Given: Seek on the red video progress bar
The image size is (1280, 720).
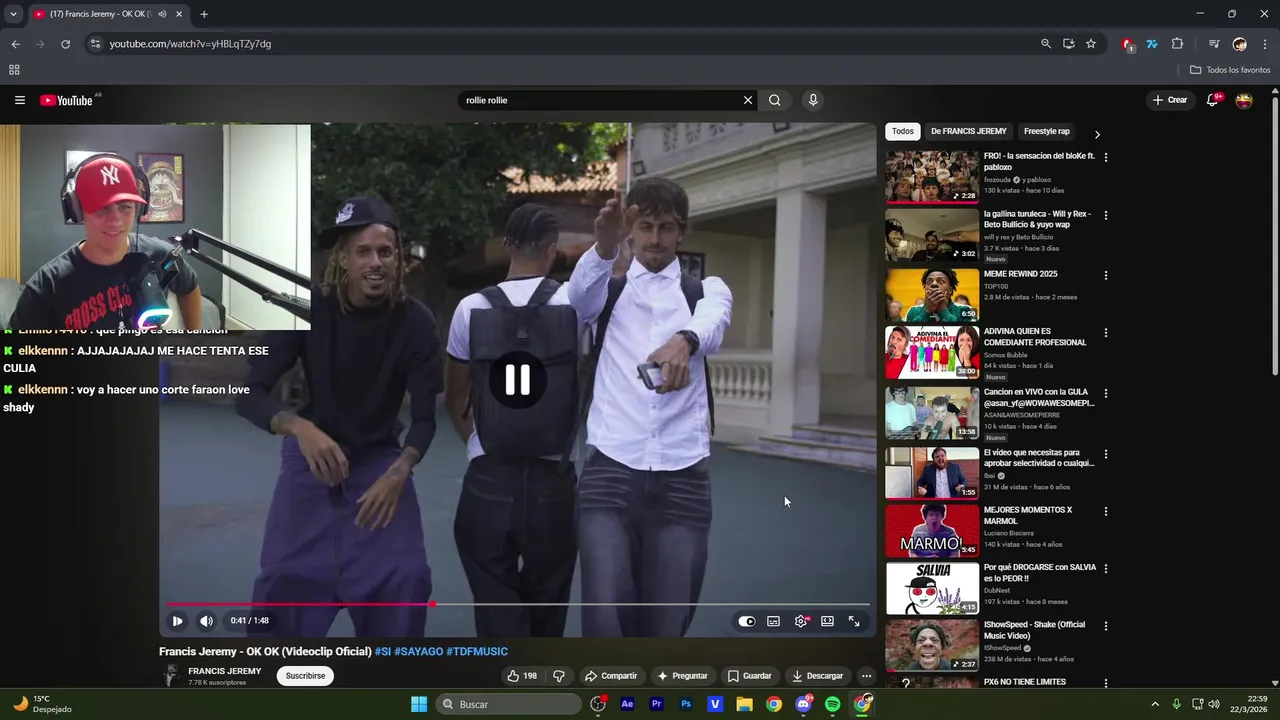Looking at the screenshot, I should [x=518, y=604].
